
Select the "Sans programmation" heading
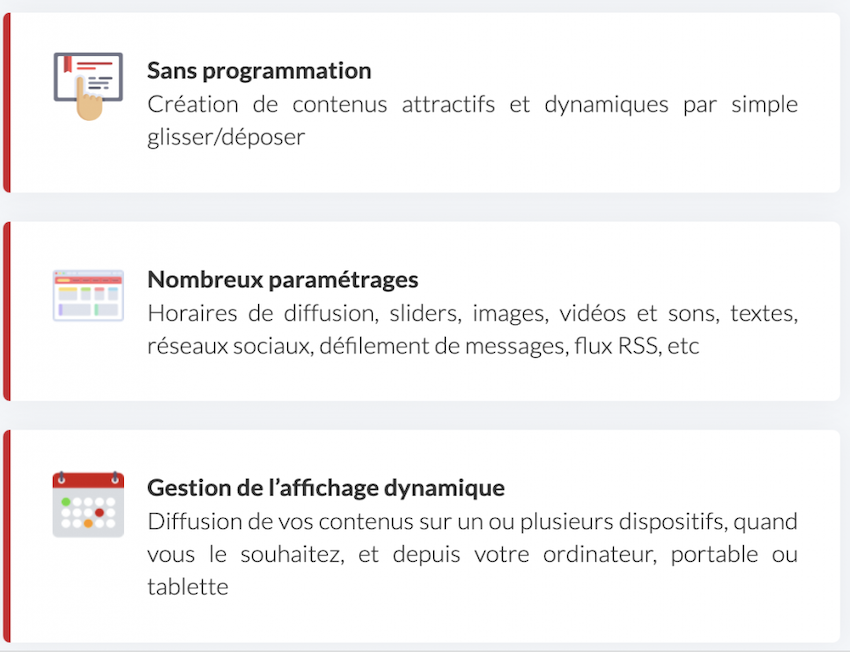tap(259, 70)
